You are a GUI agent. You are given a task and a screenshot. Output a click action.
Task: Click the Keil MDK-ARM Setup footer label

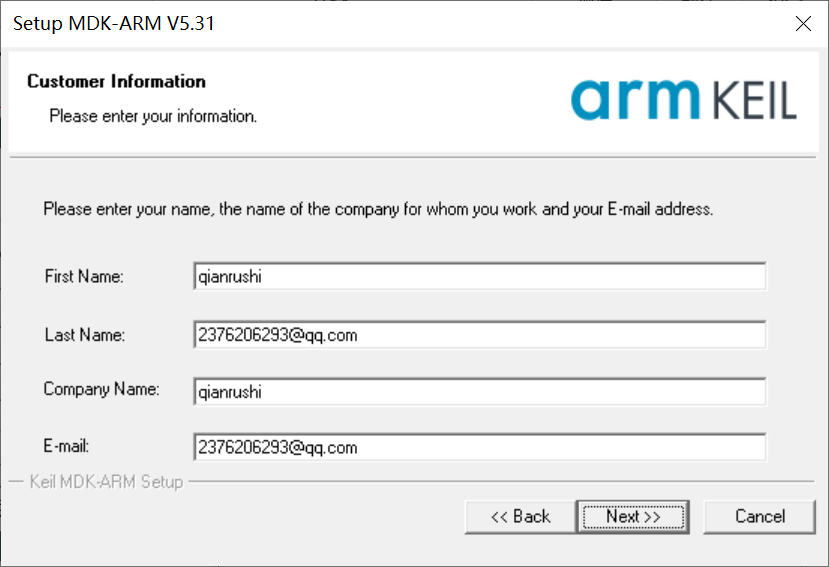(x=106, y=482)
